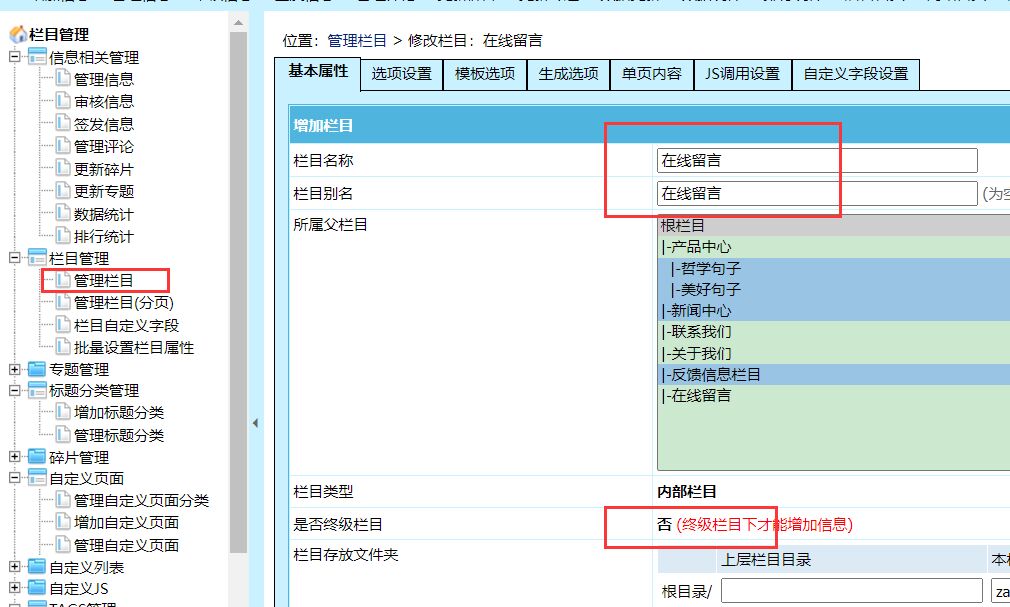Click the folder icon for 自定义列表
The image size is (1010, 607).
[37, 567]
